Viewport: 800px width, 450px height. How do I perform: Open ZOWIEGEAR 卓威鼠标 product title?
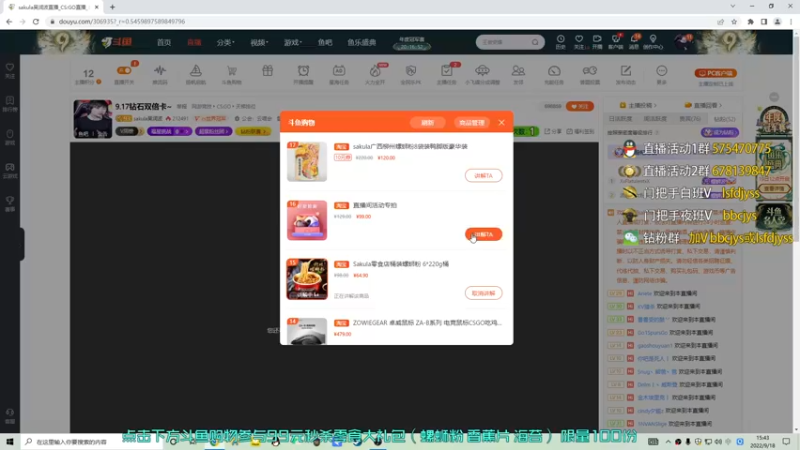click(427, 322)
